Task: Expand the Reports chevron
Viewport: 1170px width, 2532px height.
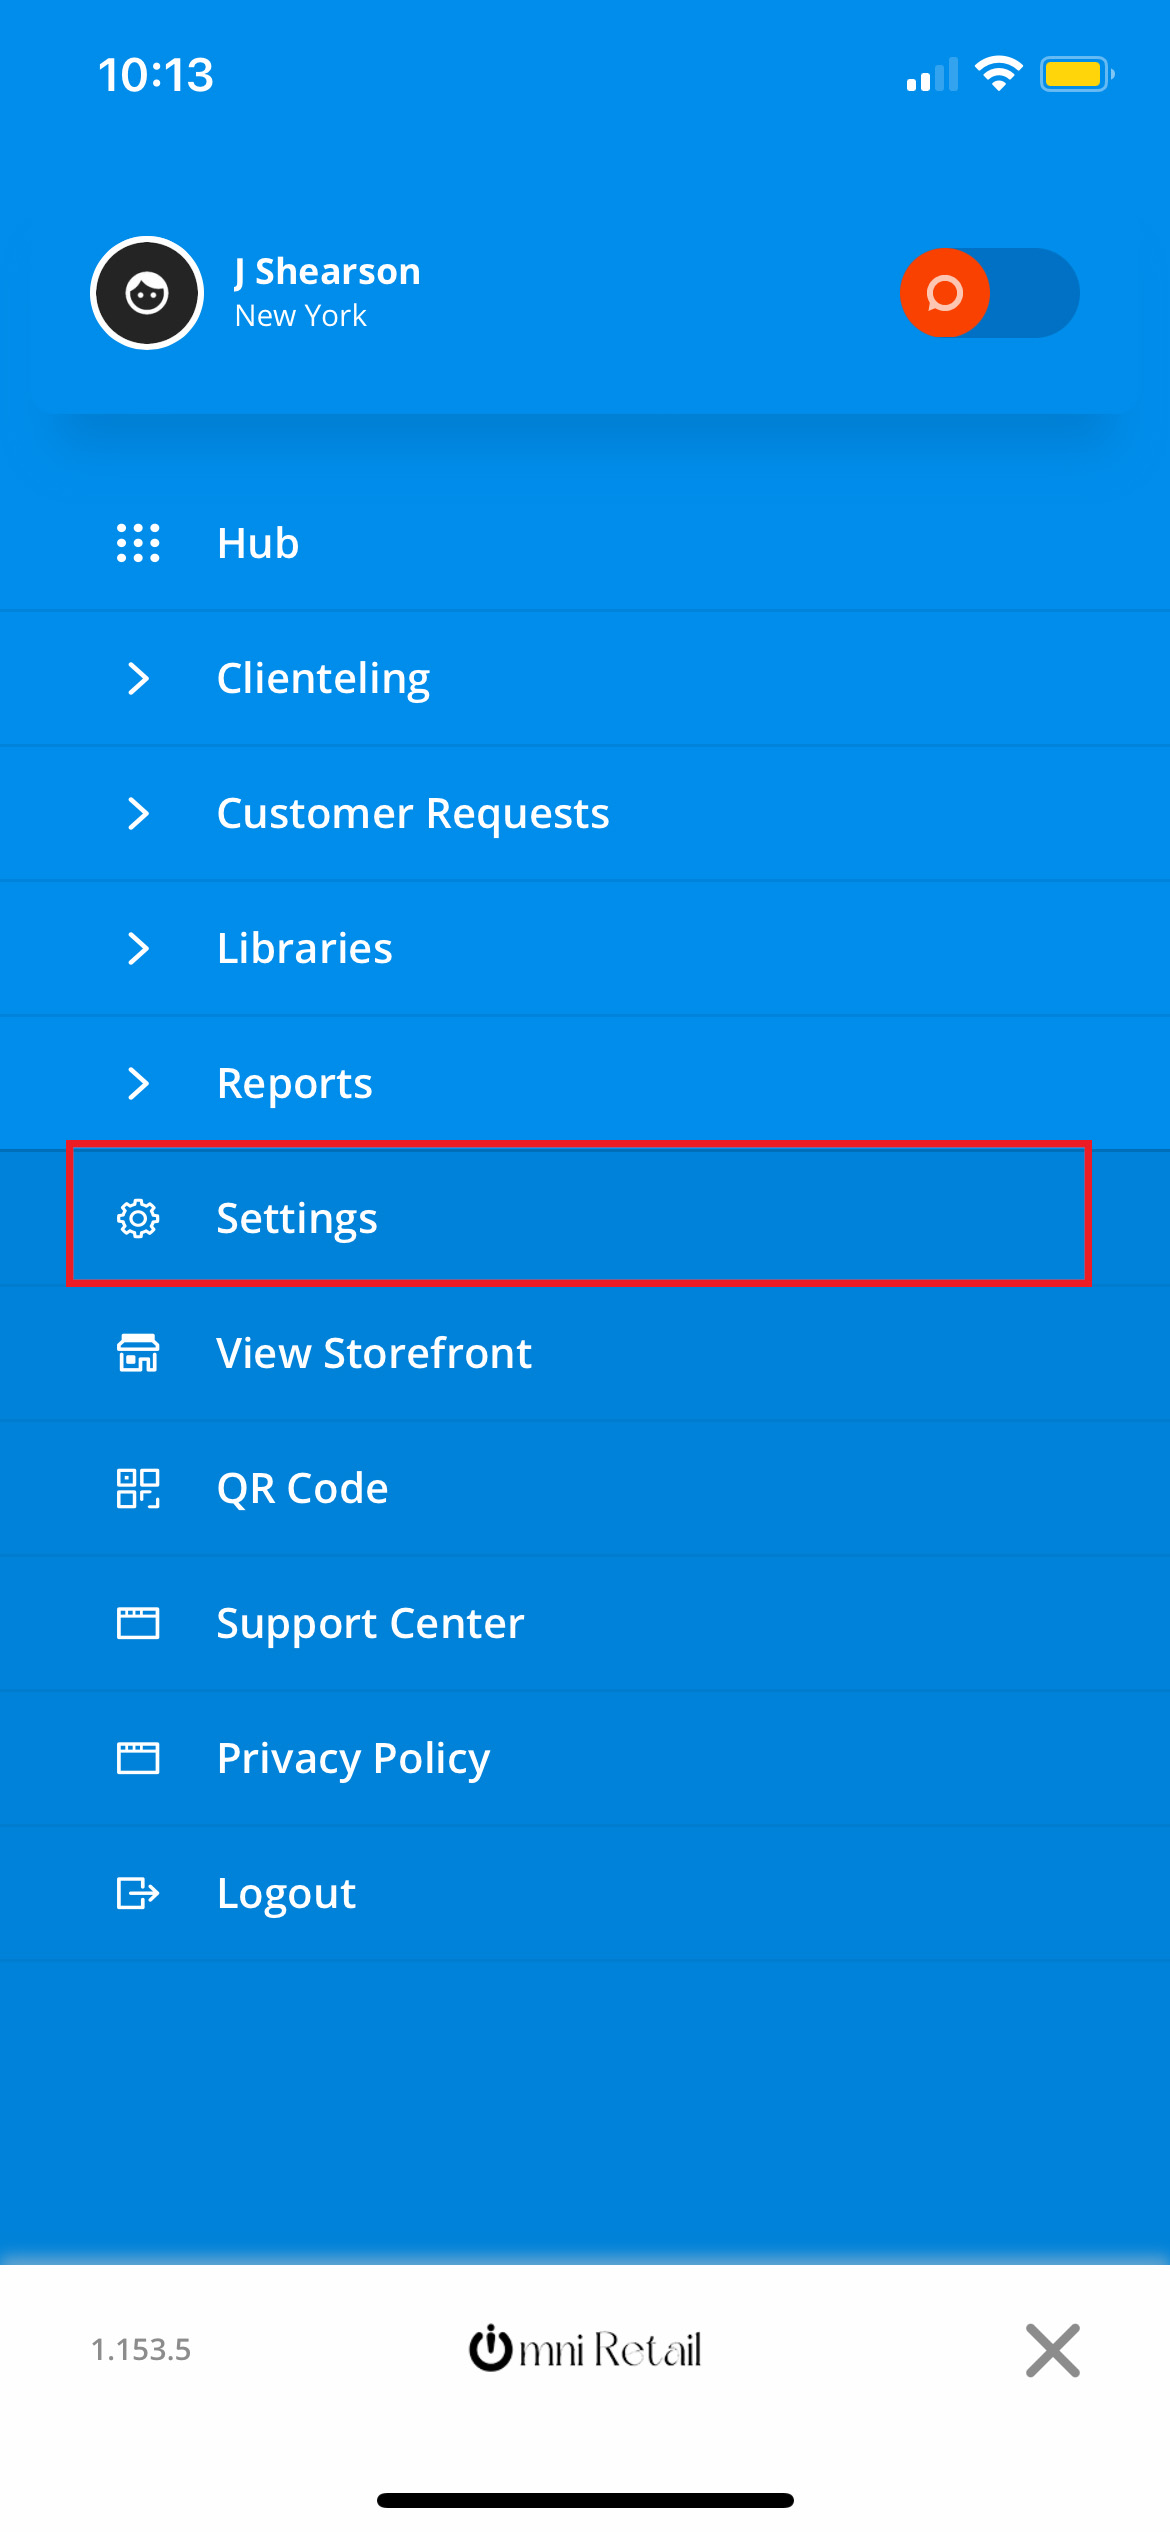Action: [138, 1083]
